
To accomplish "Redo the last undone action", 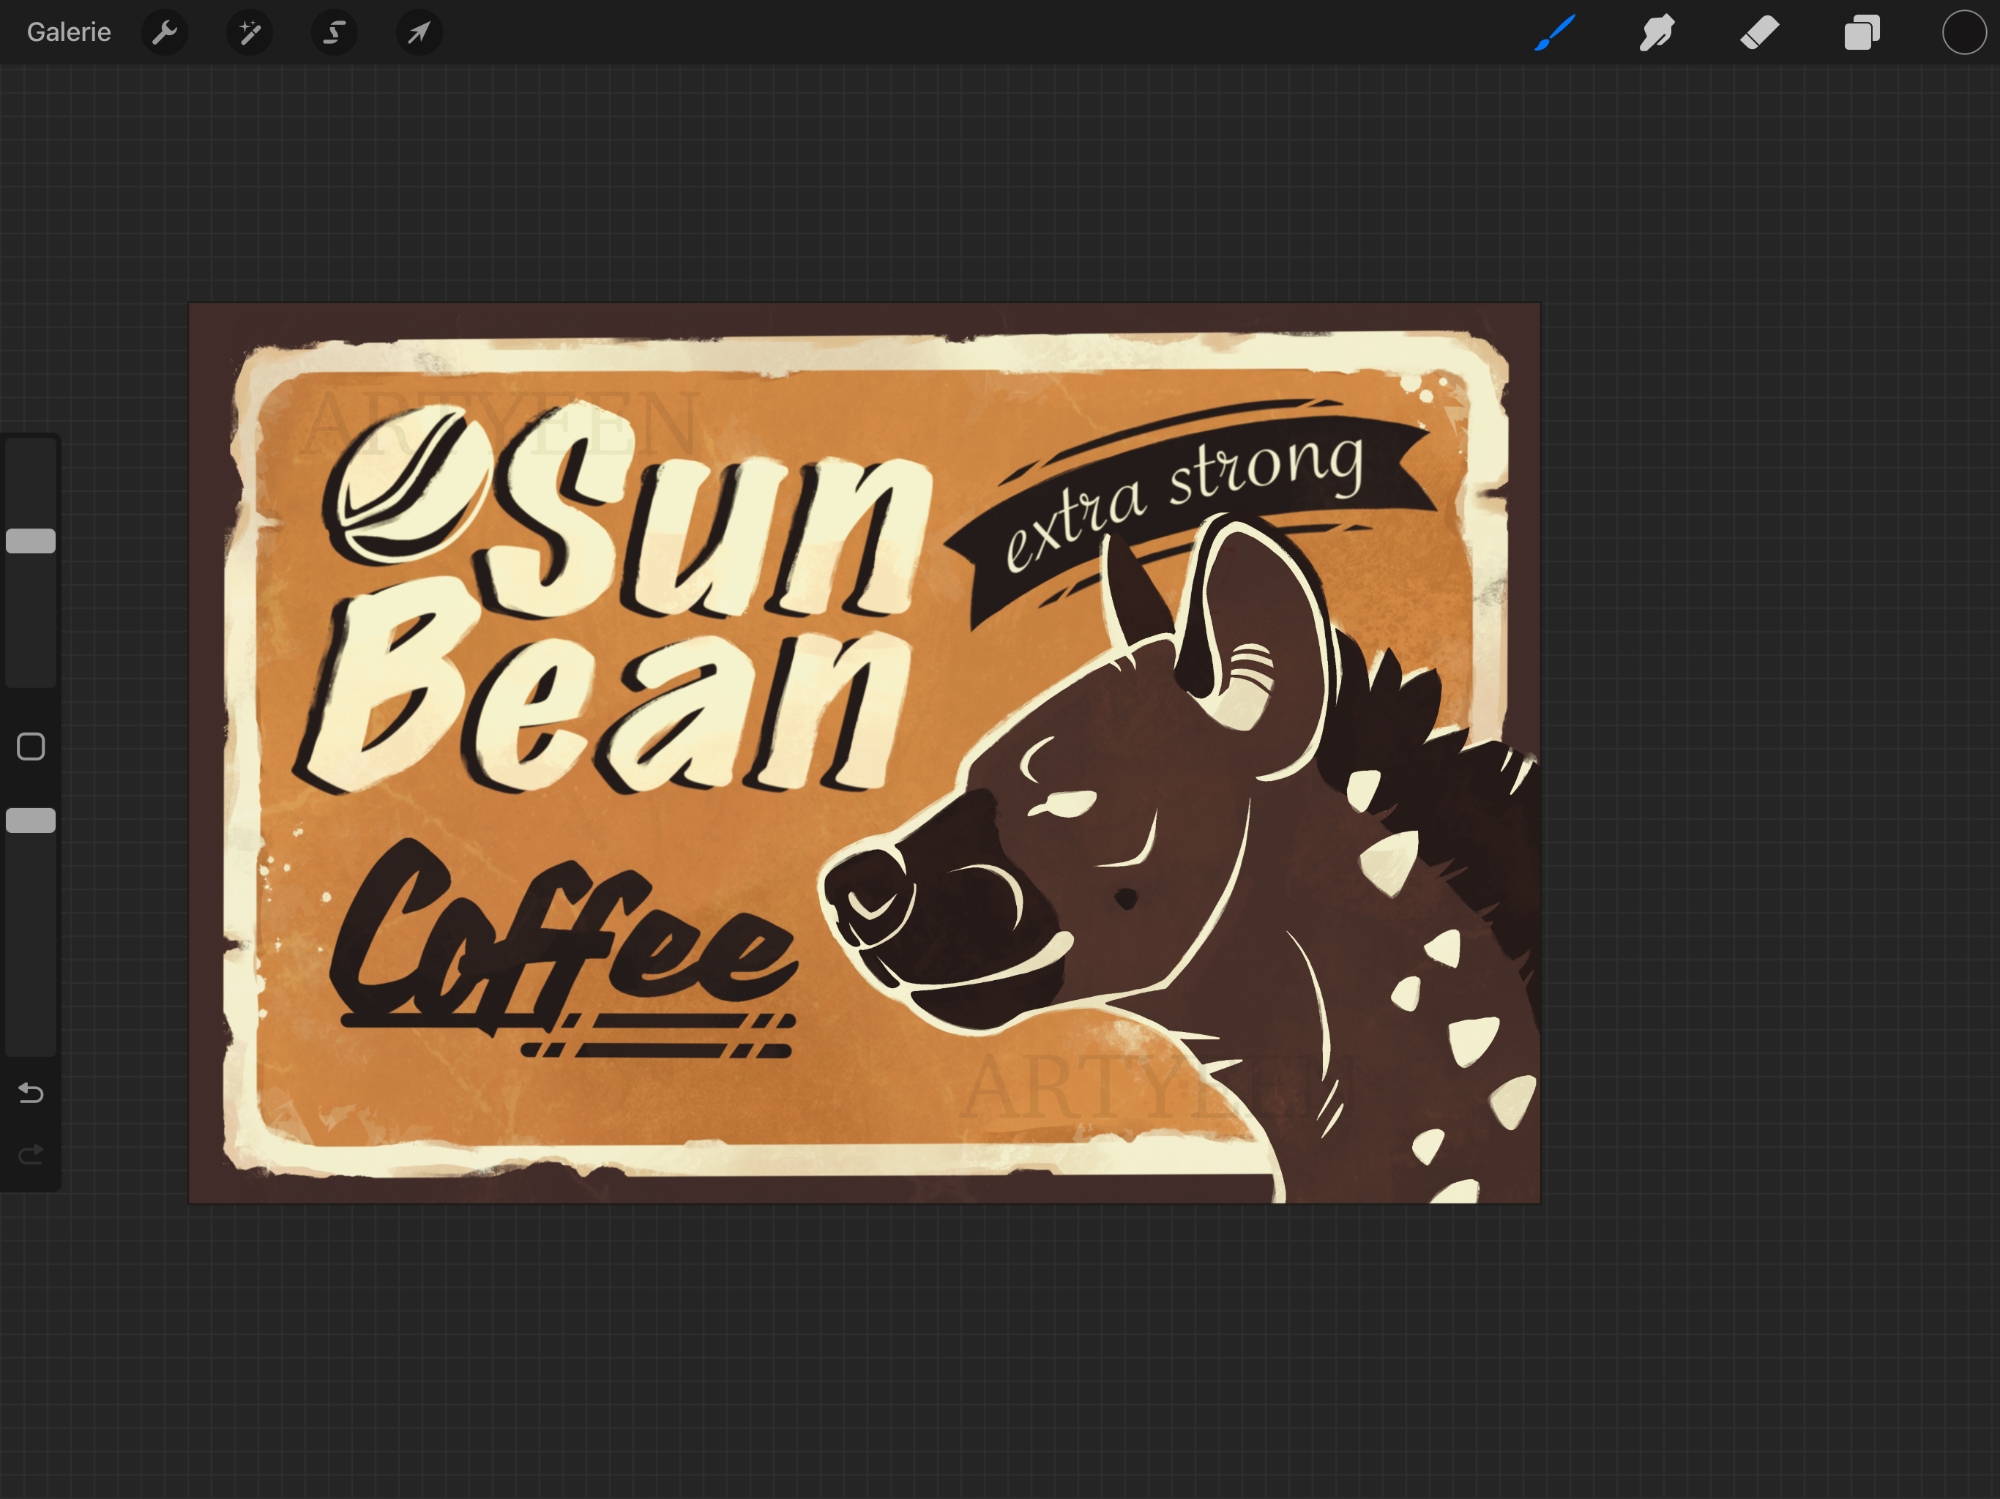I will [x=31, y=1155].
